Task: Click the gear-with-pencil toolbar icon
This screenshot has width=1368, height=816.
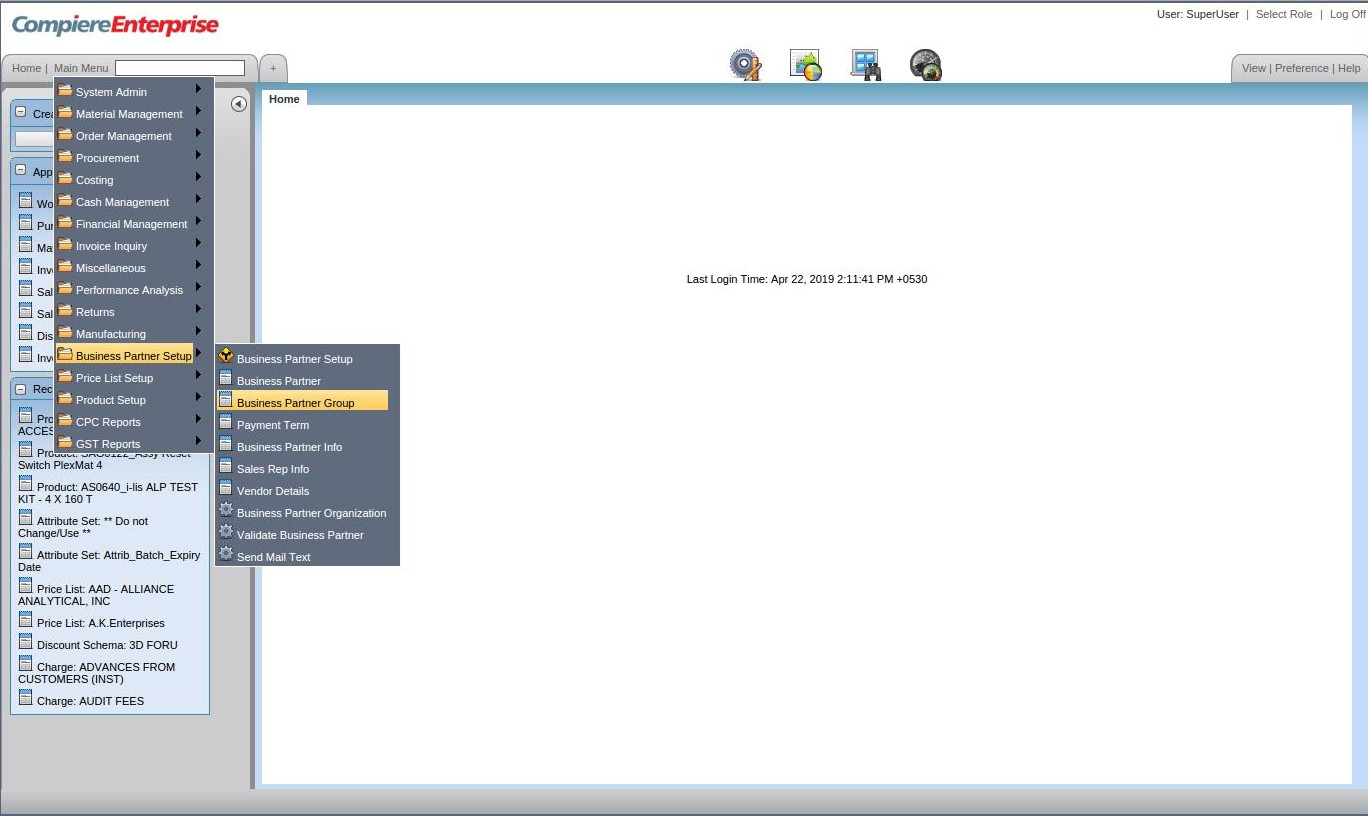Action: point(745,65)
